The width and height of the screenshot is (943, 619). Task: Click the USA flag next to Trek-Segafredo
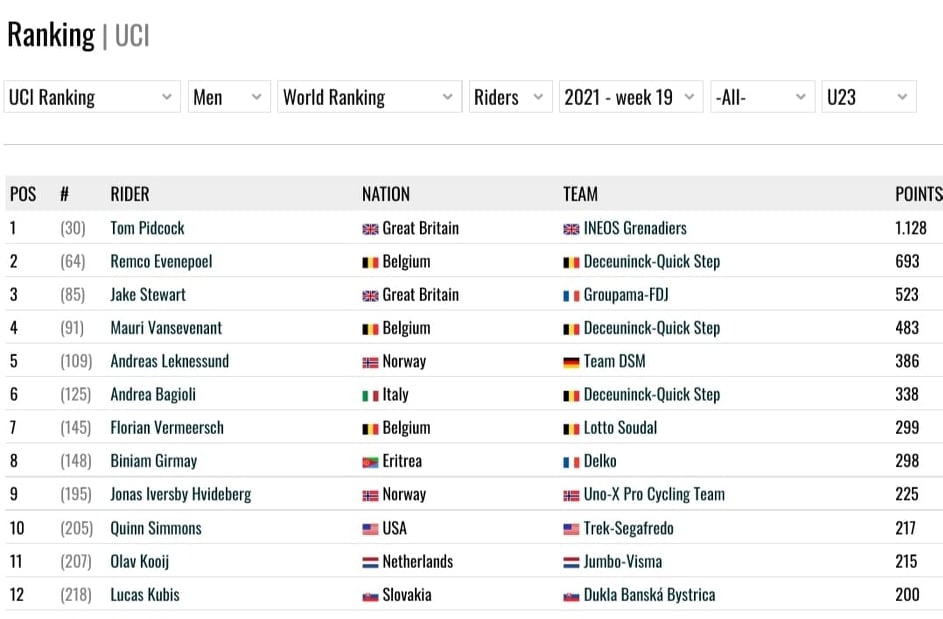tap(571, 529)
